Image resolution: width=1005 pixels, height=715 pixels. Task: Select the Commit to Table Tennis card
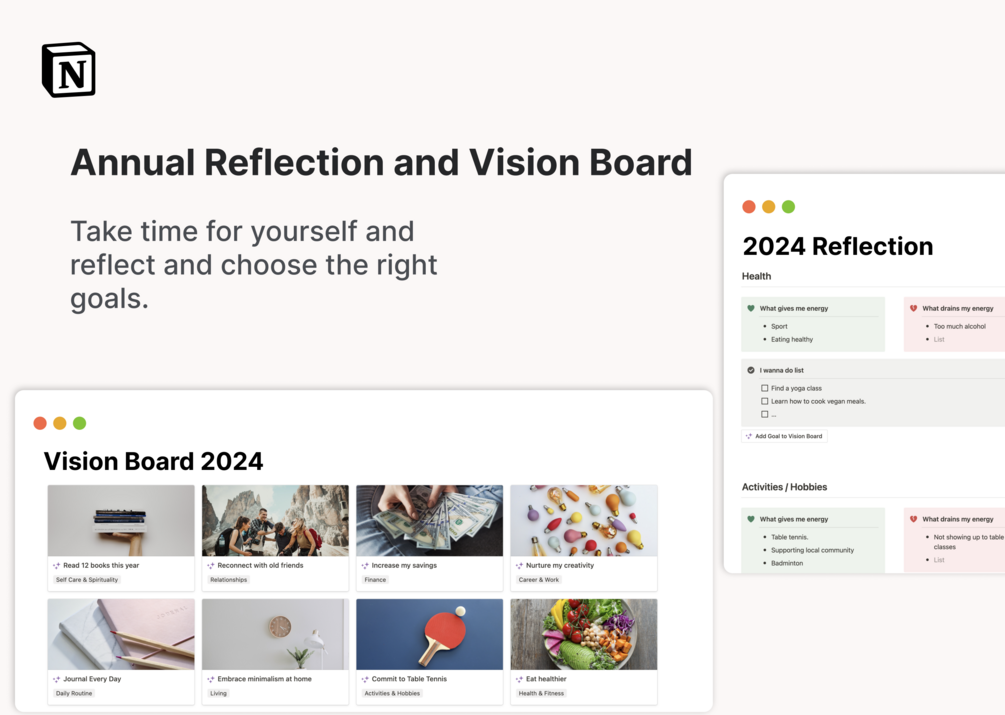[429, 652]
